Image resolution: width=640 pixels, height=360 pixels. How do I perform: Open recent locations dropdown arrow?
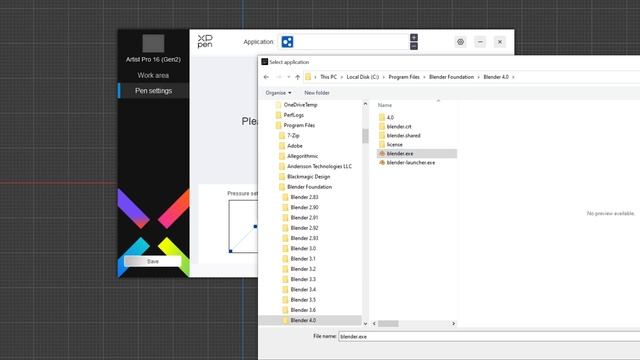(x=289, y=77)
